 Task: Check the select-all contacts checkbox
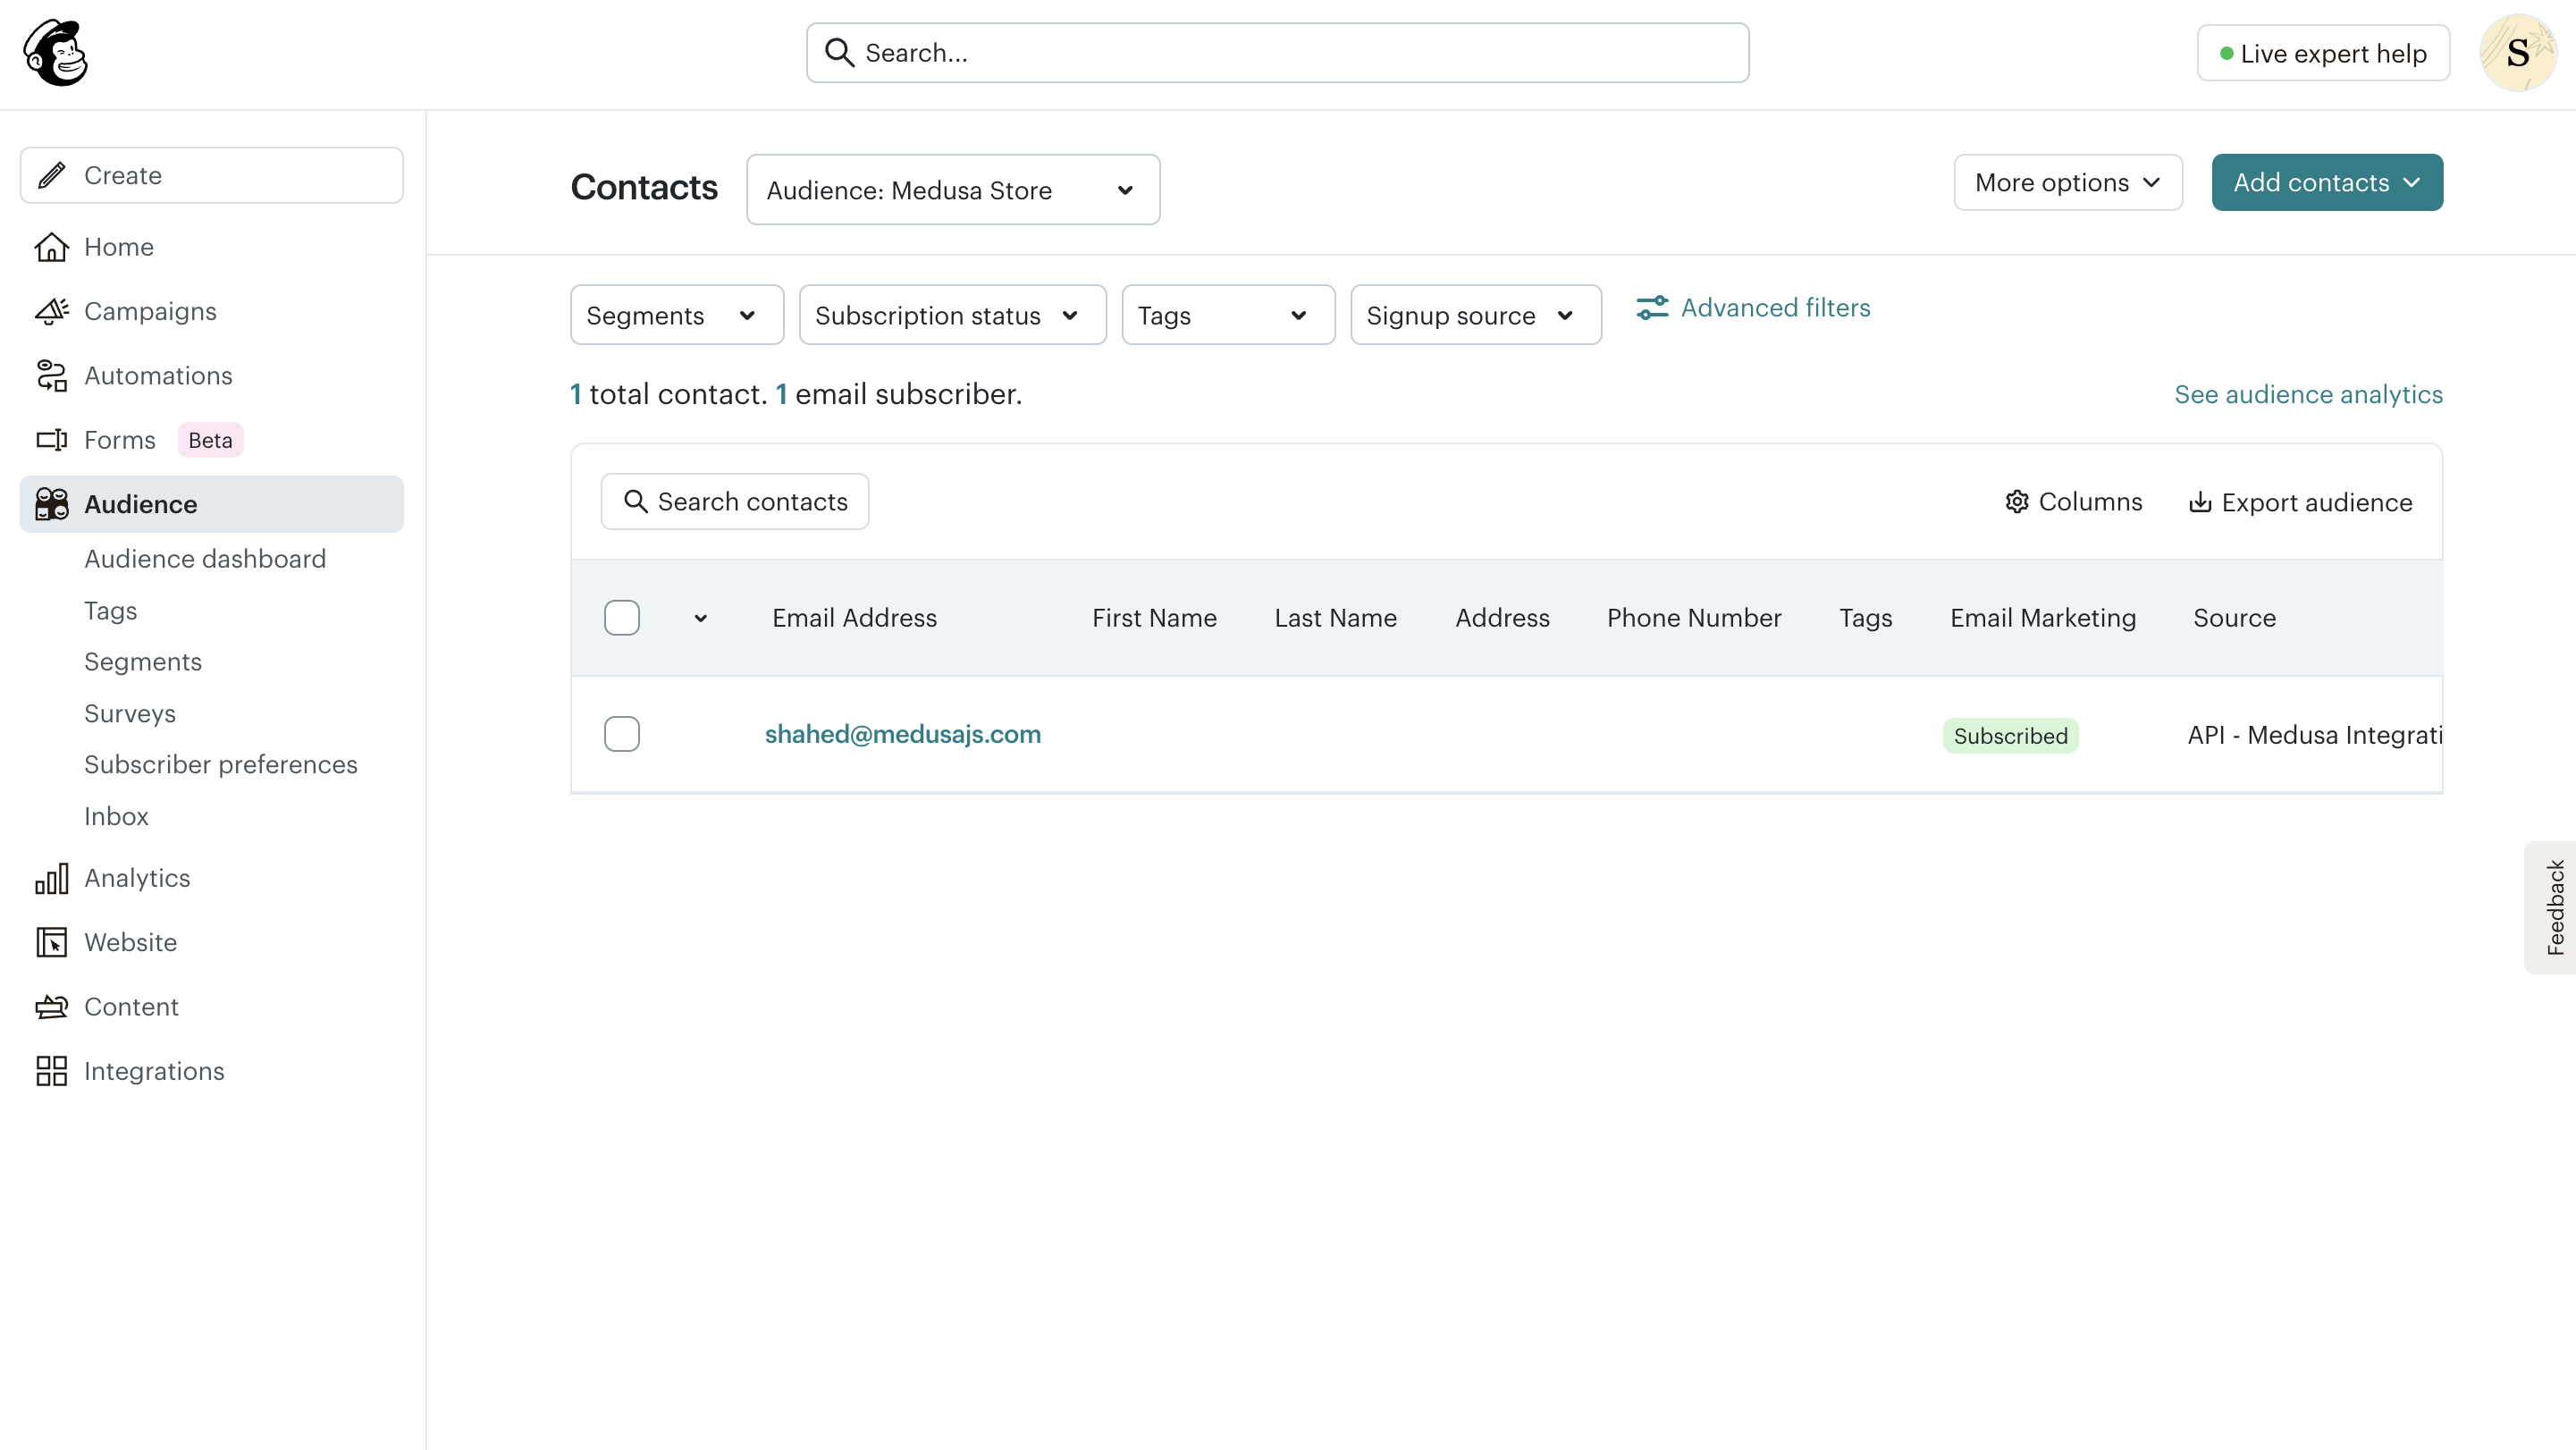(622, 617)
